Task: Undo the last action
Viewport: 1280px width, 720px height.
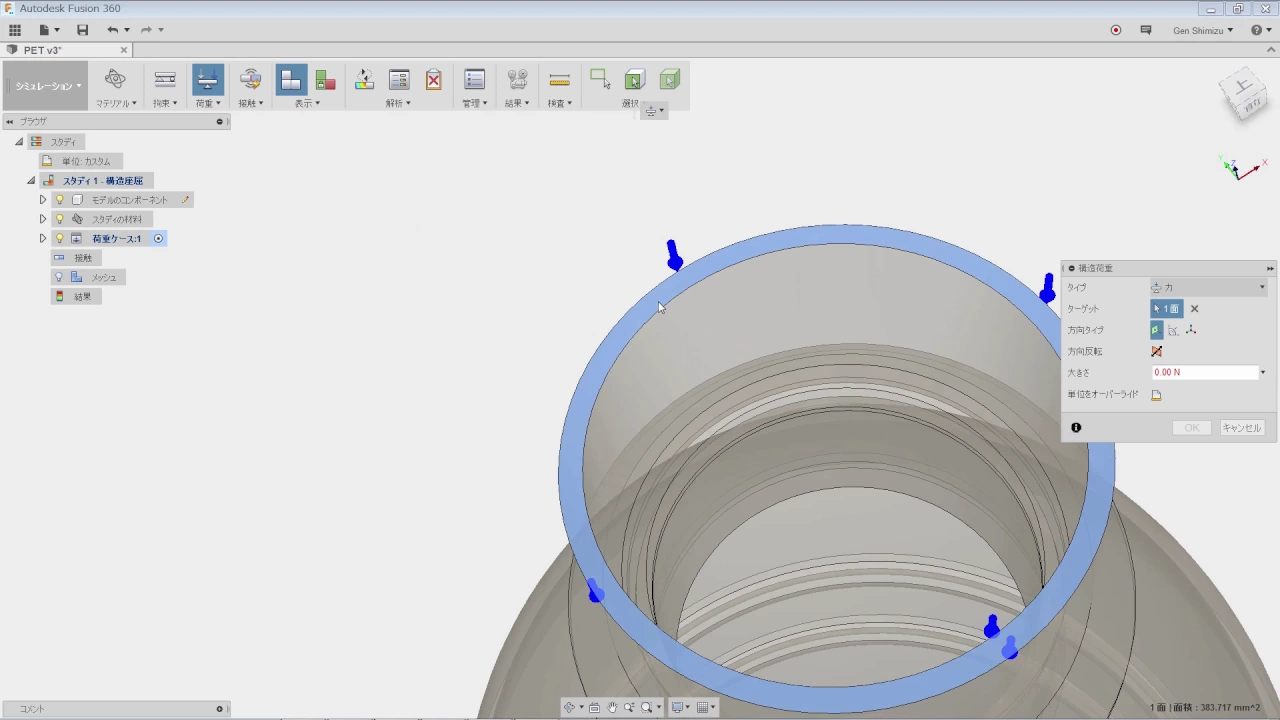Action: tap(113, 30)
